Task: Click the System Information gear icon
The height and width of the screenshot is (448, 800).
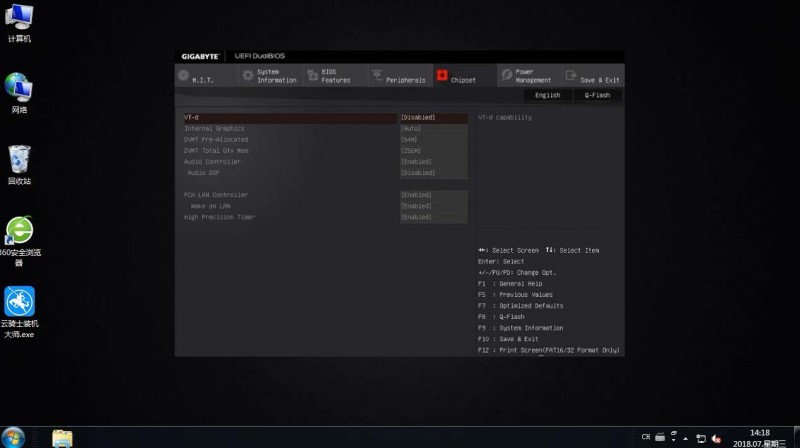Action: pyautogui.click(x=248, y=76)
